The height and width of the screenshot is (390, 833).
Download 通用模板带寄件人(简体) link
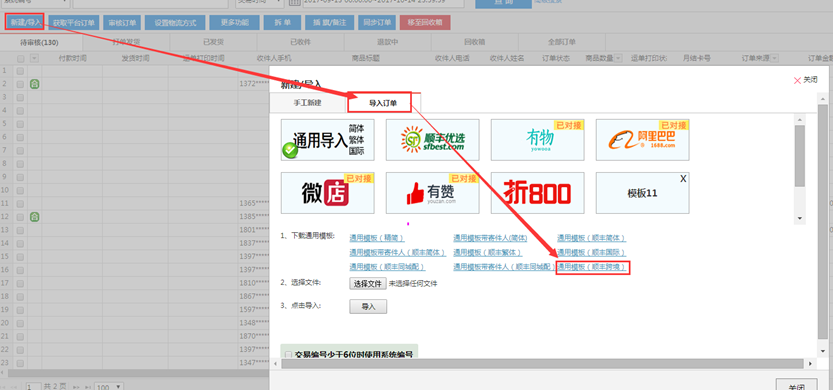click(490, 238)
